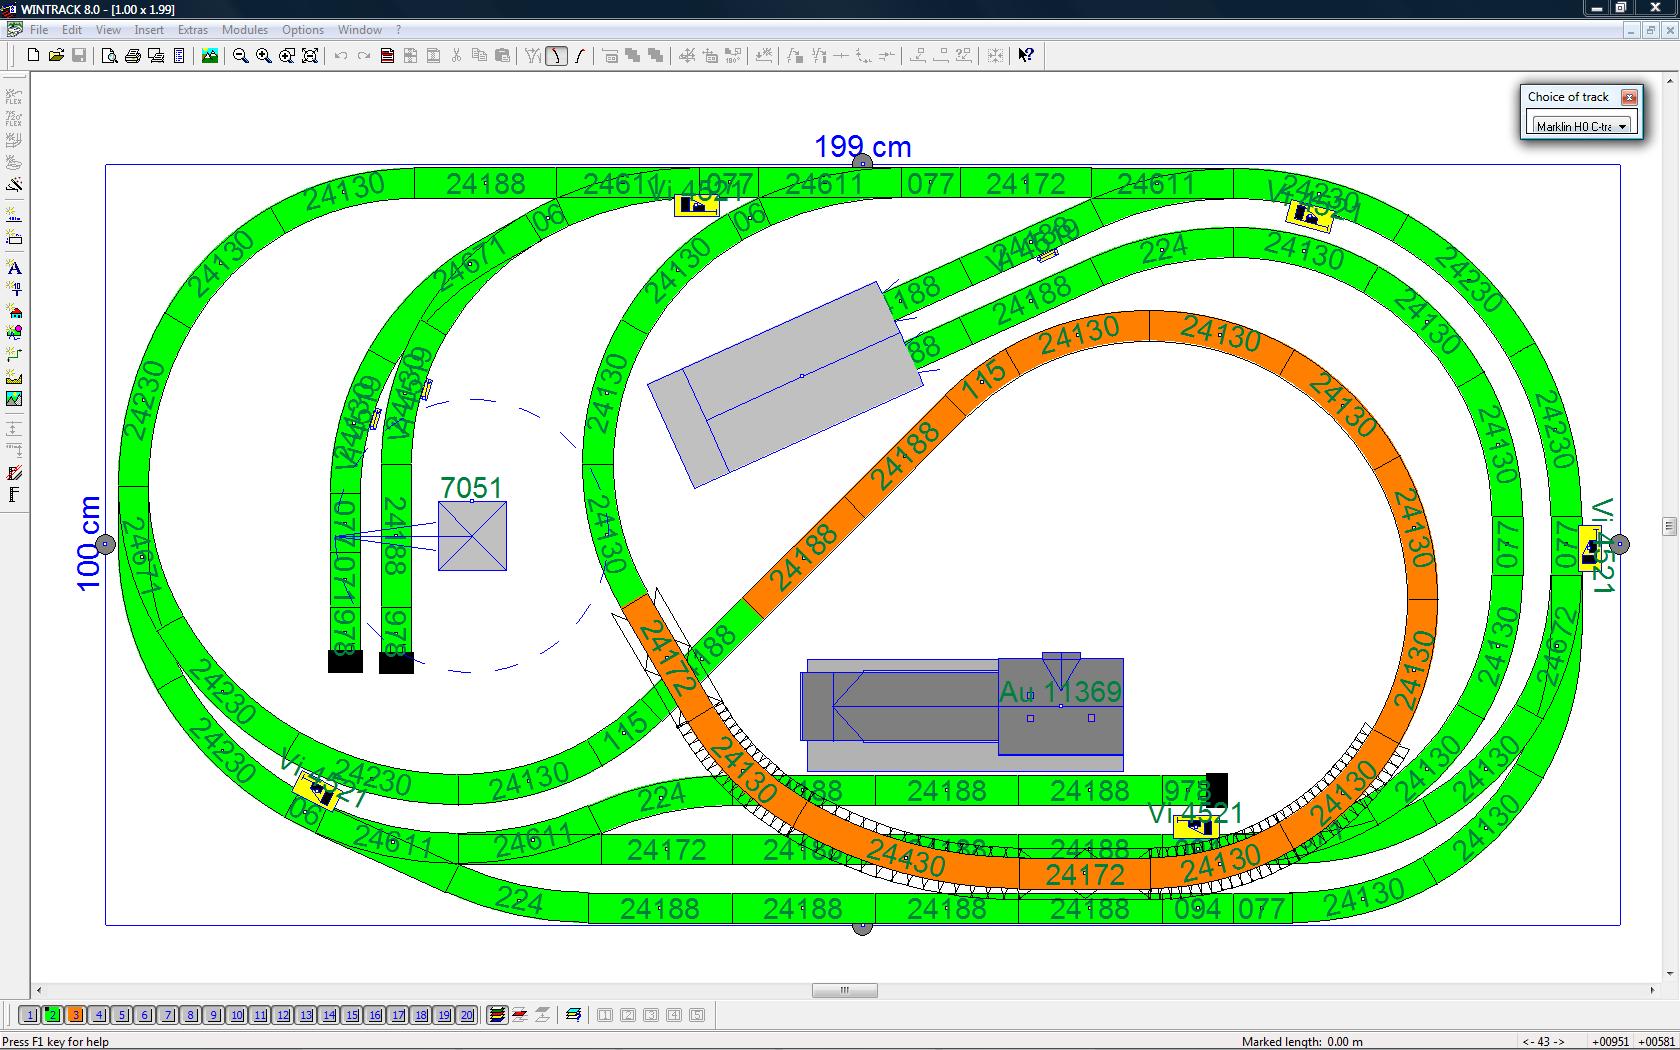Toggle layer 10 visibility
This screenshot has height=1050, width=1680.
237,1015
